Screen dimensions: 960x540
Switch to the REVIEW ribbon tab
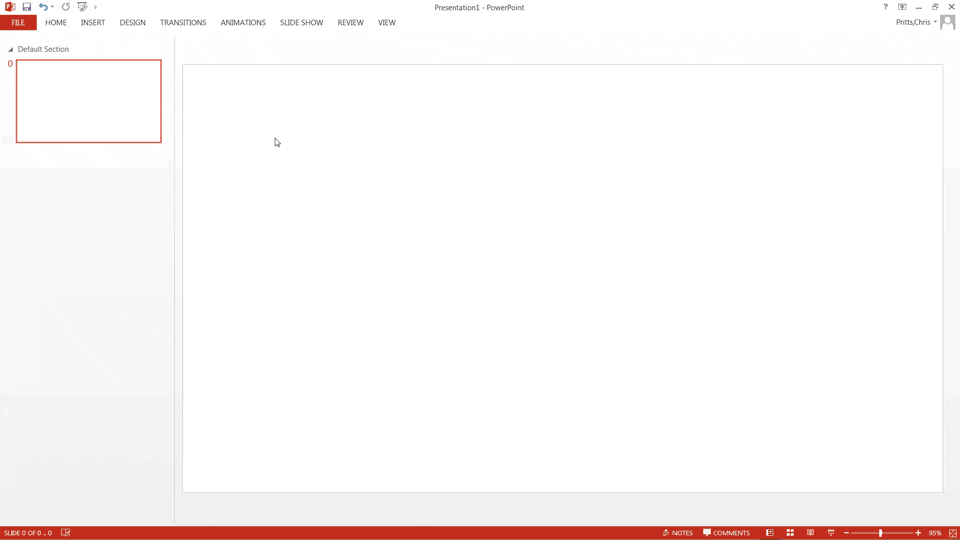[350, 23]
